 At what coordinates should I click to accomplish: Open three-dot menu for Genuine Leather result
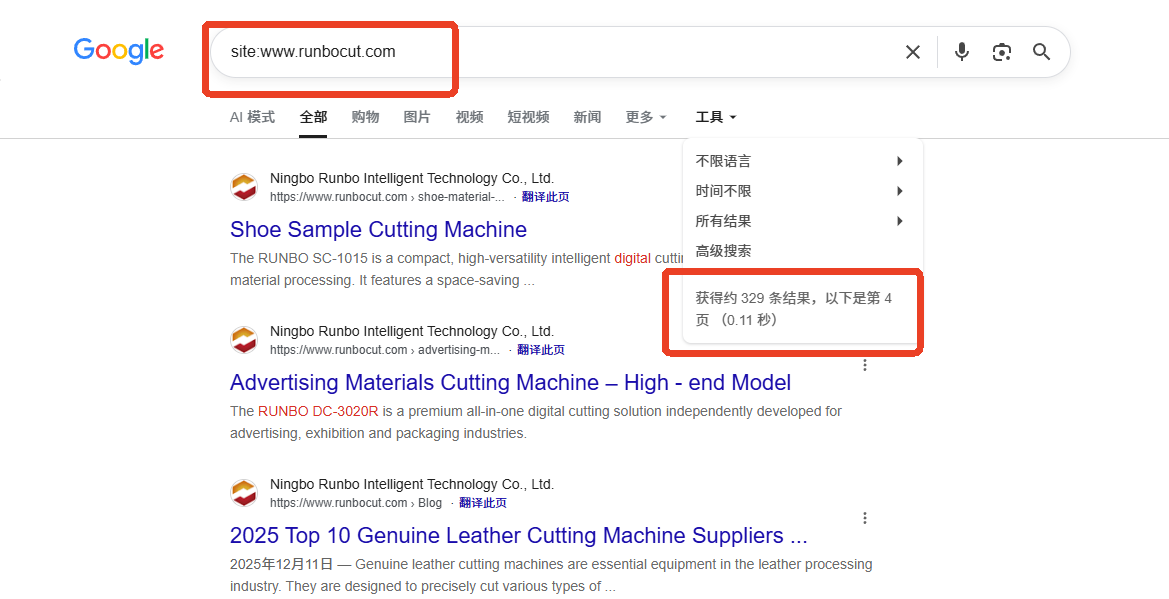click(x=865, y=518)
